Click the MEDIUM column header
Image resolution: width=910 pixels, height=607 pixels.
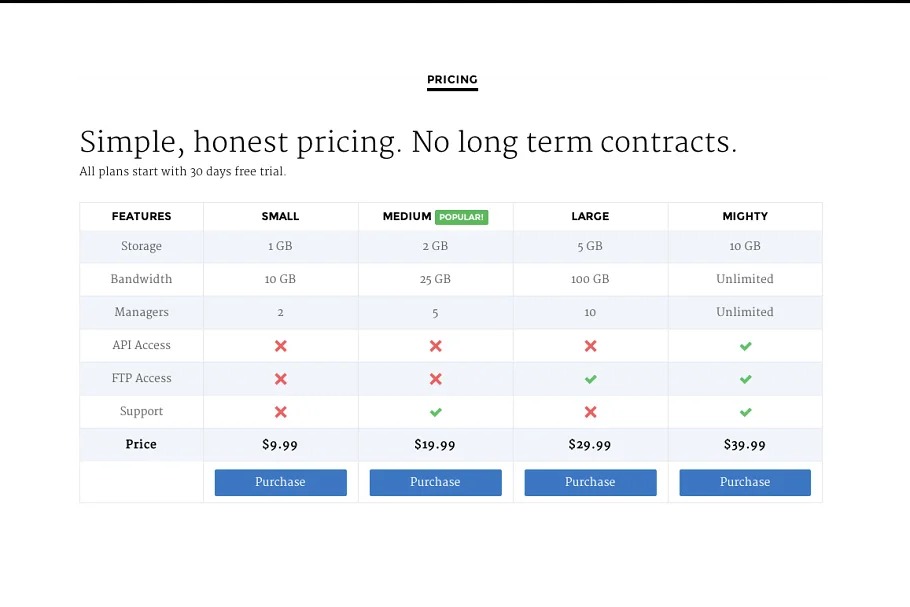click(407, 216)
